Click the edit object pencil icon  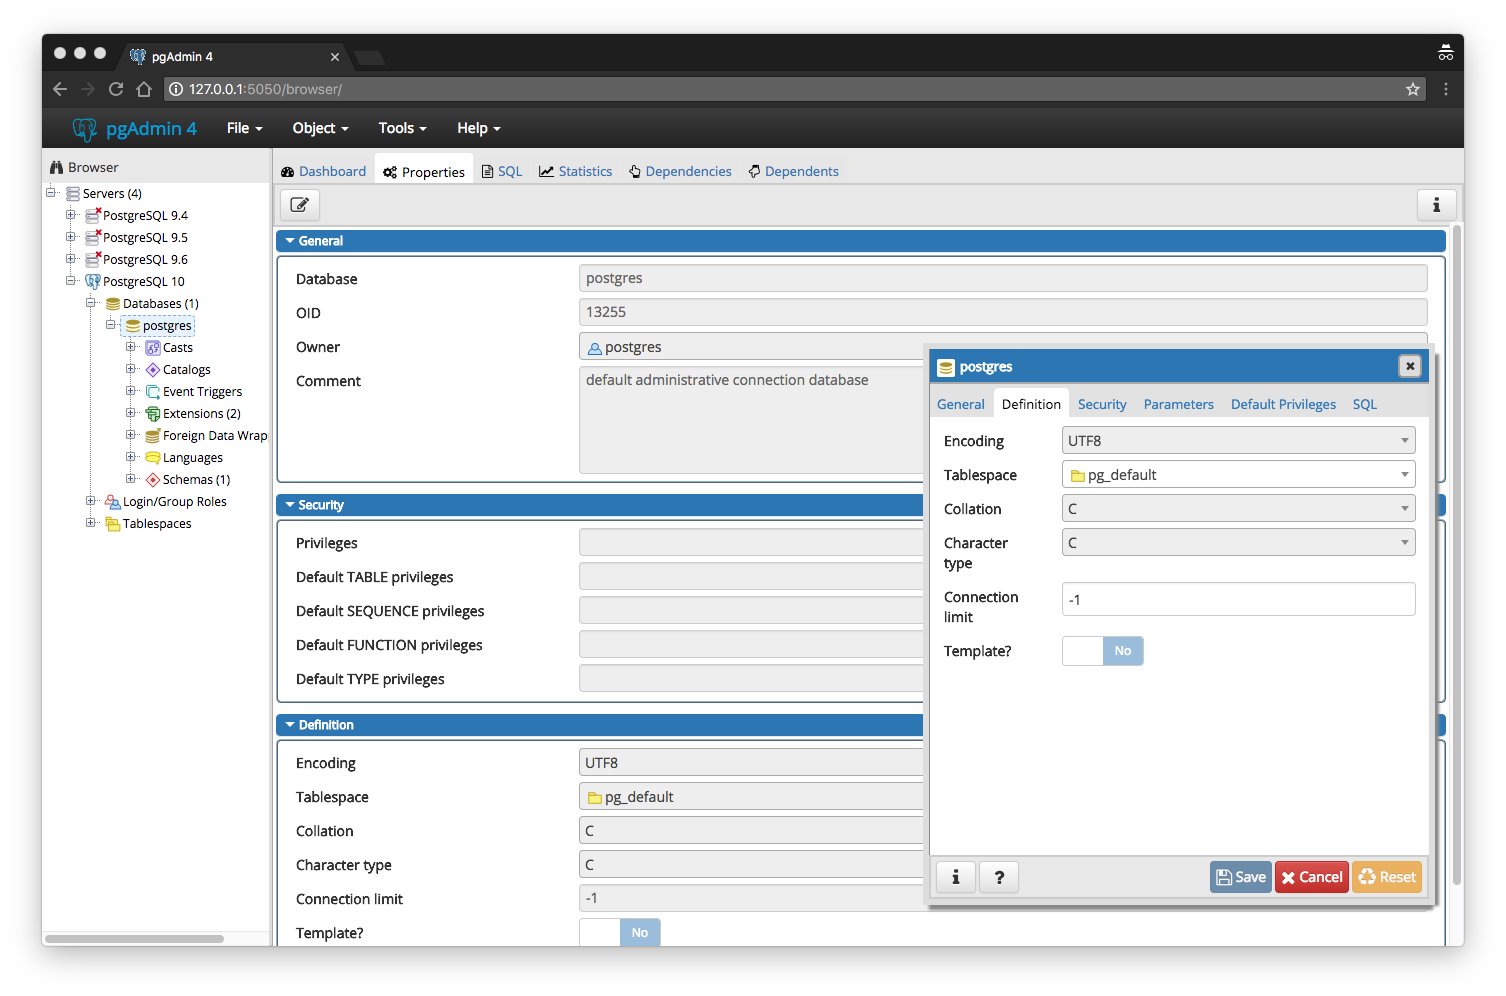[299, 205]
